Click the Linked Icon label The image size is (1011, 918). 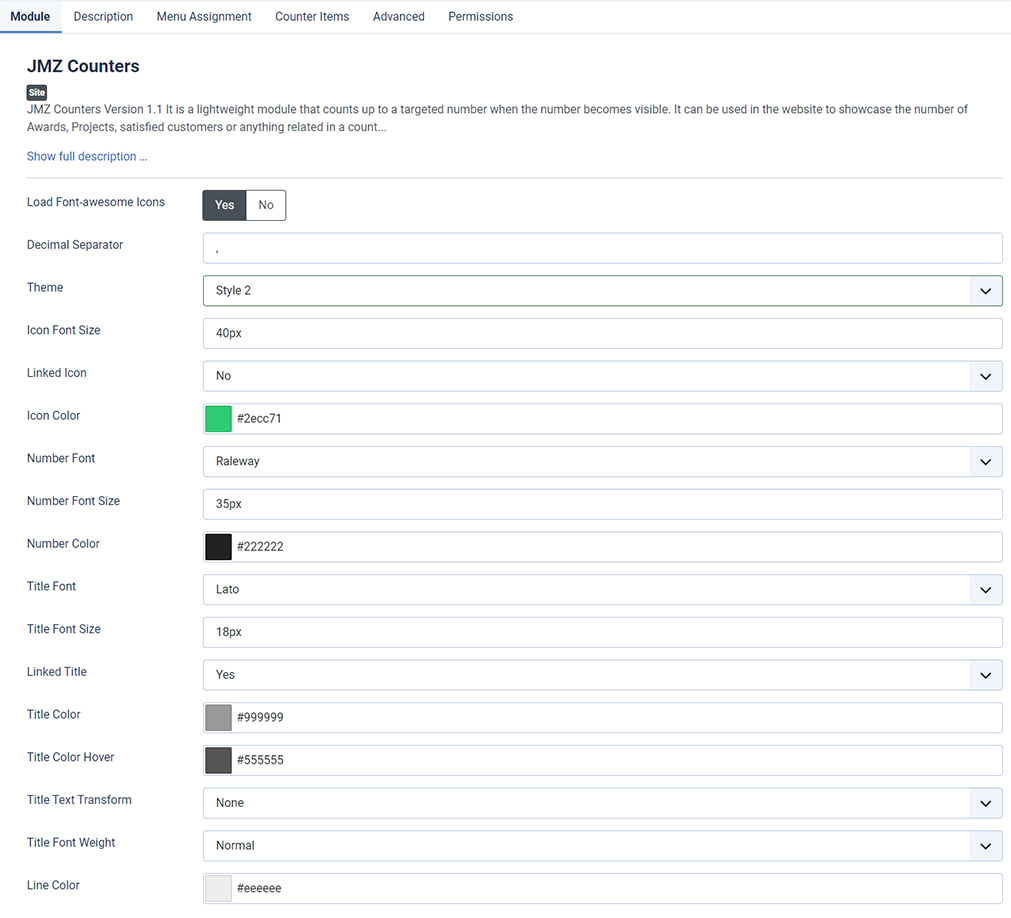coord(57,373)
